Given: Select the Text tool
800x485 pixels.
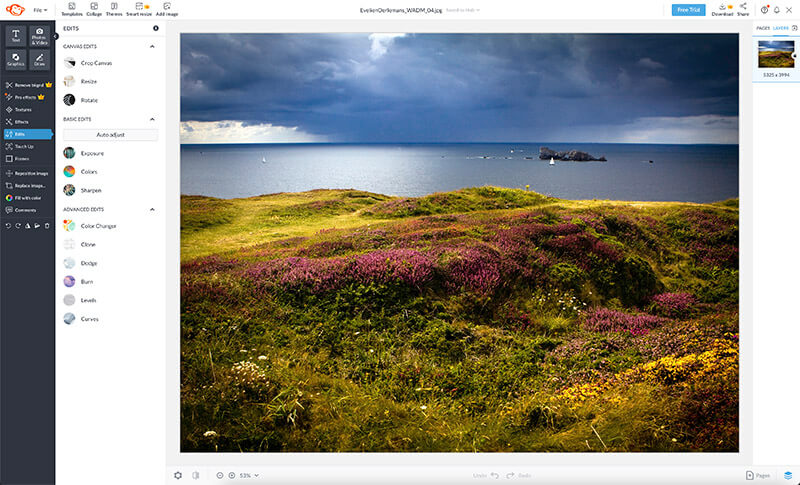Looking at the screenshot, I should (15, 35).
